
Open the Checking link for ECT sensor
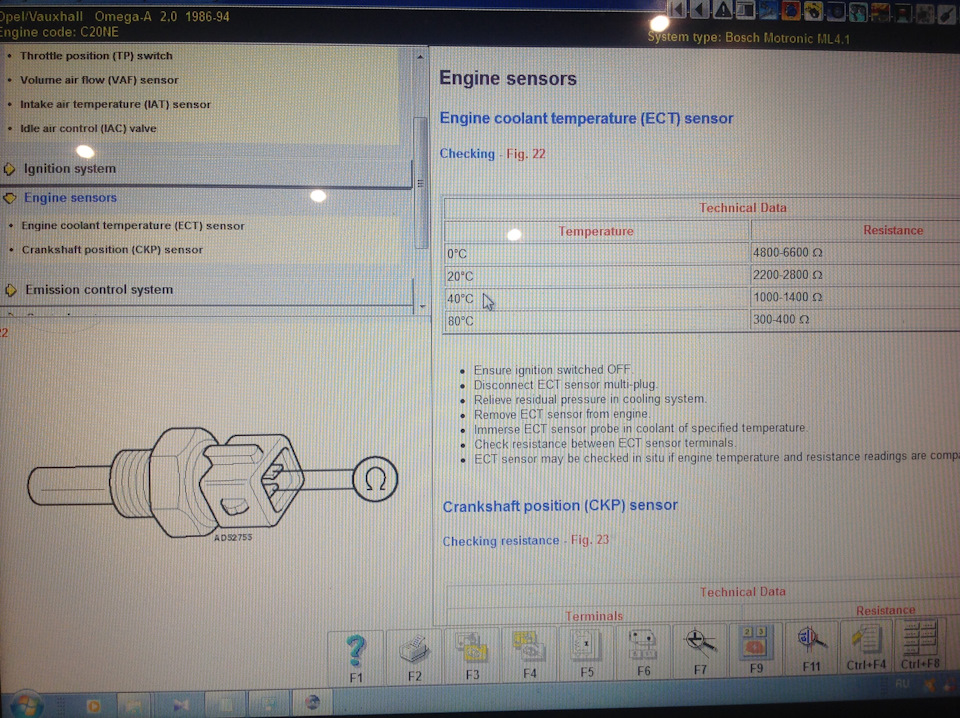467,154
